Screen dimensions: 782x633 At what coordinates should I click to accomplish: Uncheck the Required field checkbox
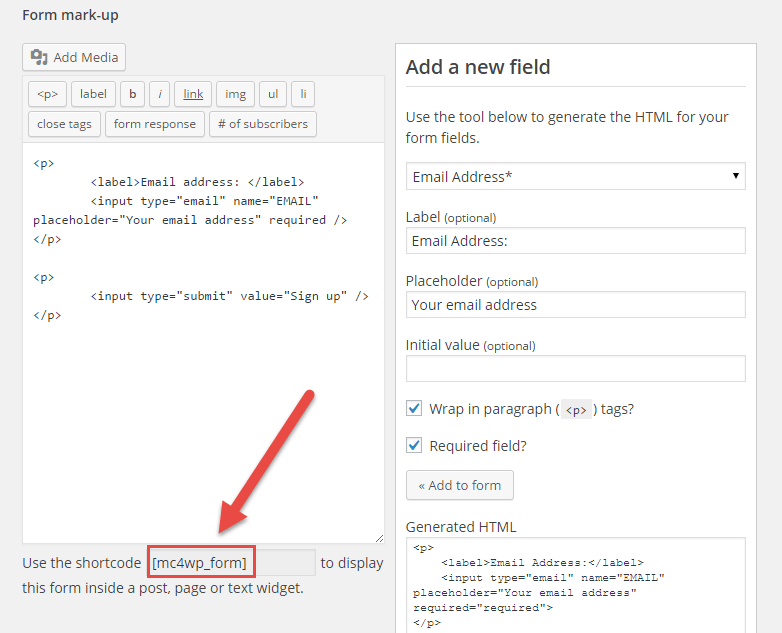click(x=414, y=445)
